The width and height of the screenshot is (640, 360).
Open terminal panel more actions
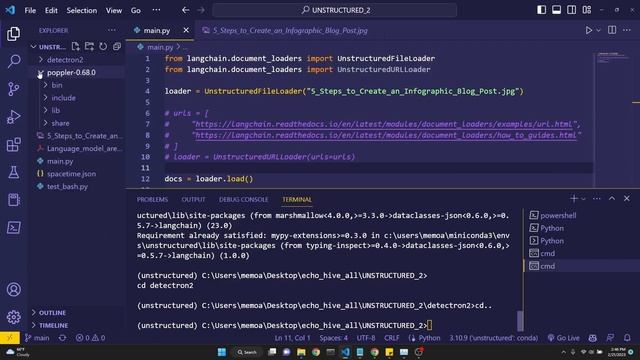coord(597,198)
